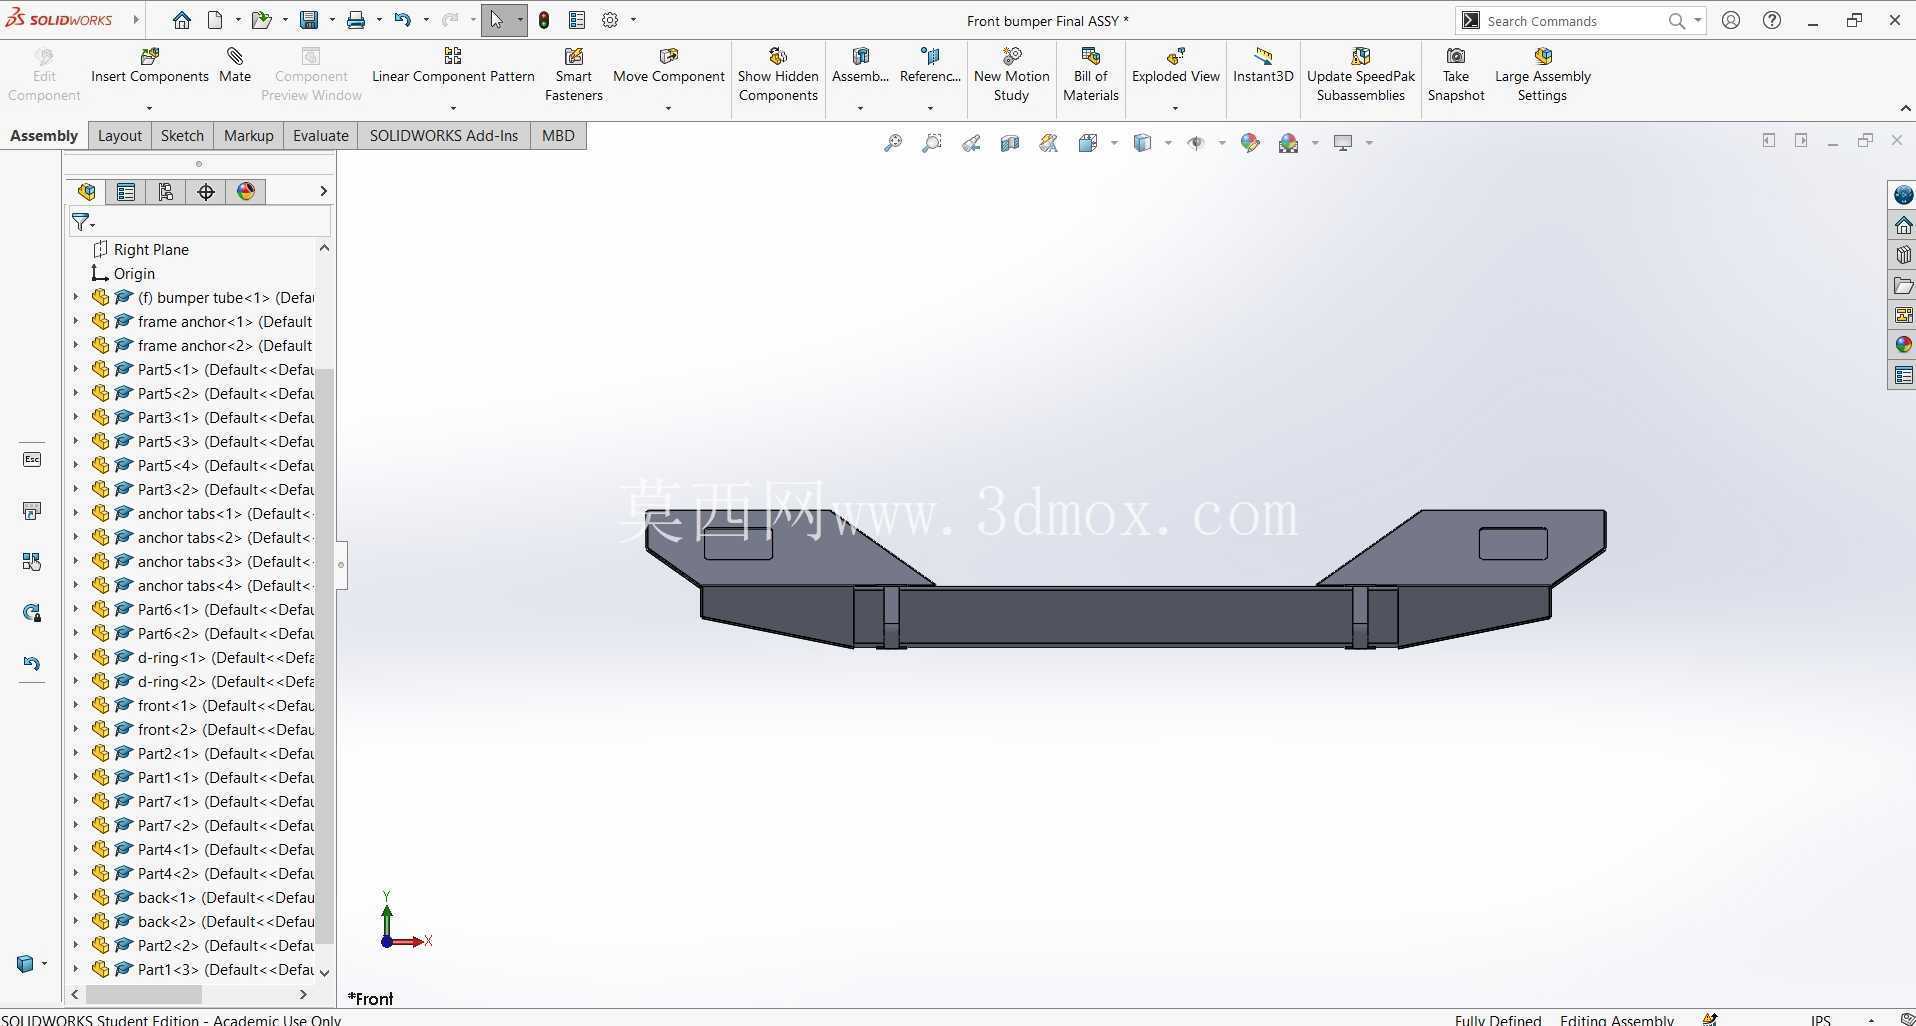Open the Hide/Show Items eye dropdown
1916x1026 pixels.
[x=1222, y=143]
